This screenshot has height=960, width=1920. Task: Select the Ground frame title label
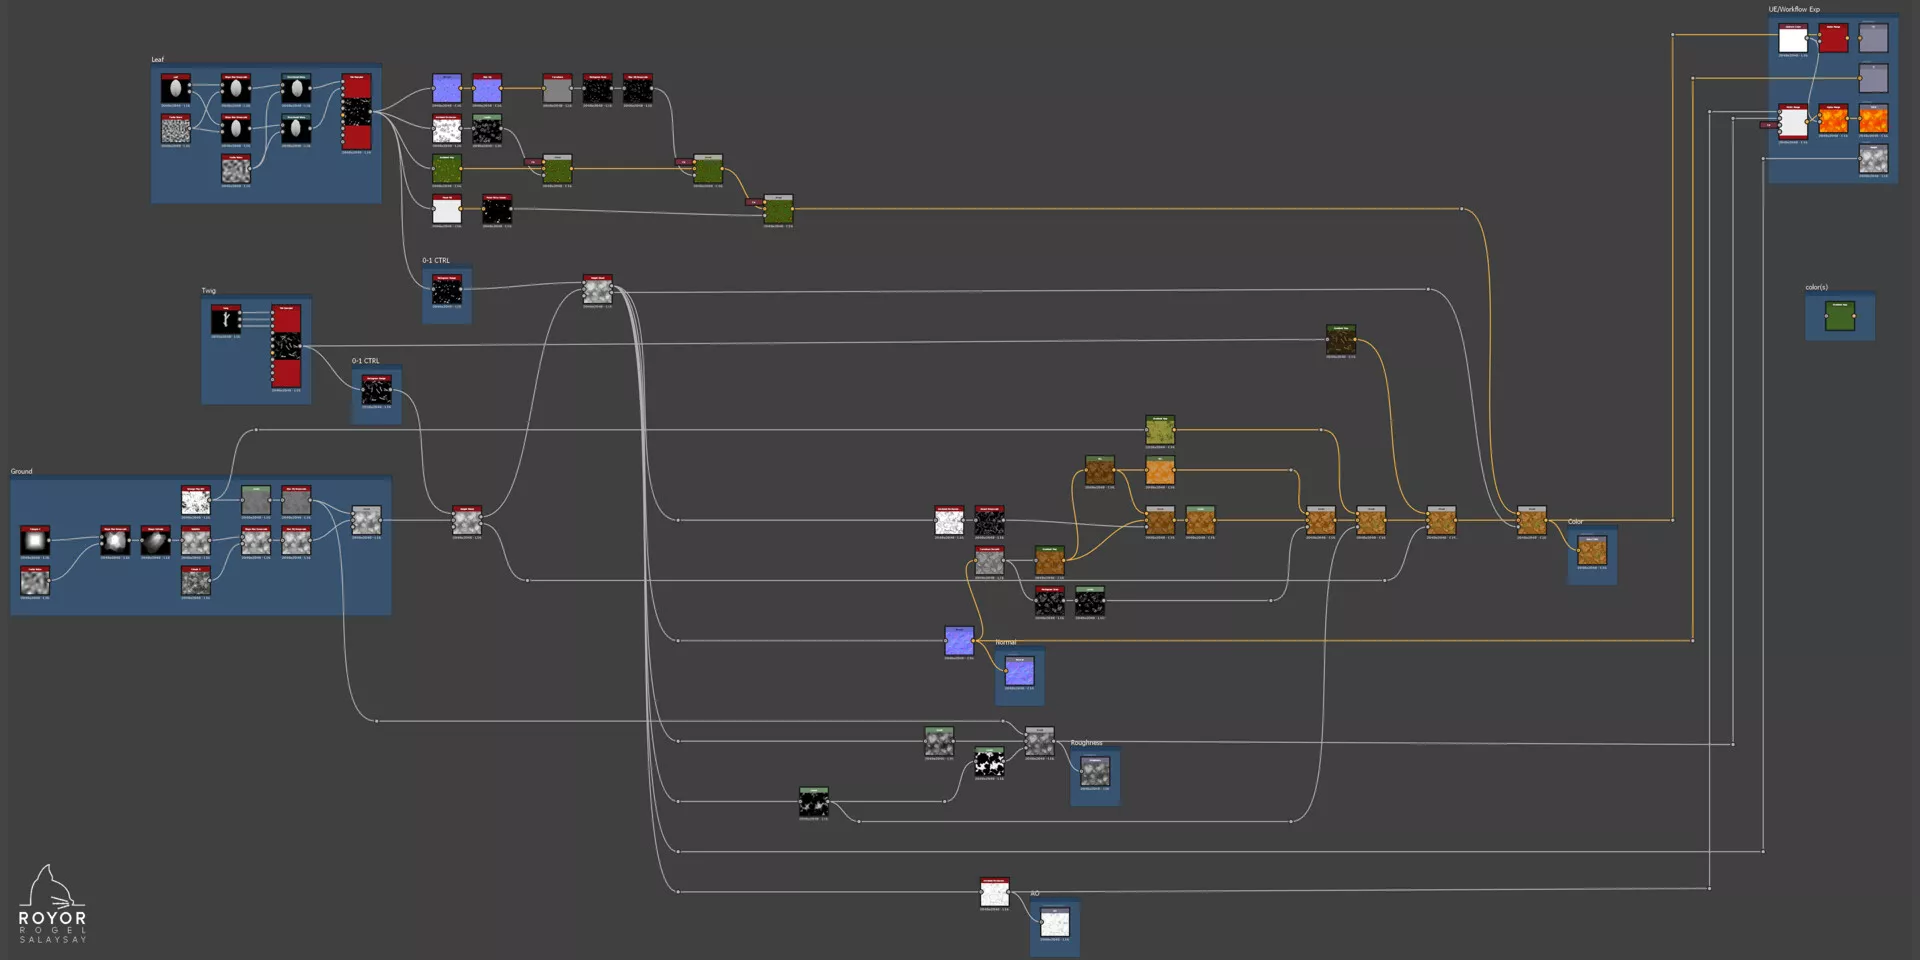point(22,471)
